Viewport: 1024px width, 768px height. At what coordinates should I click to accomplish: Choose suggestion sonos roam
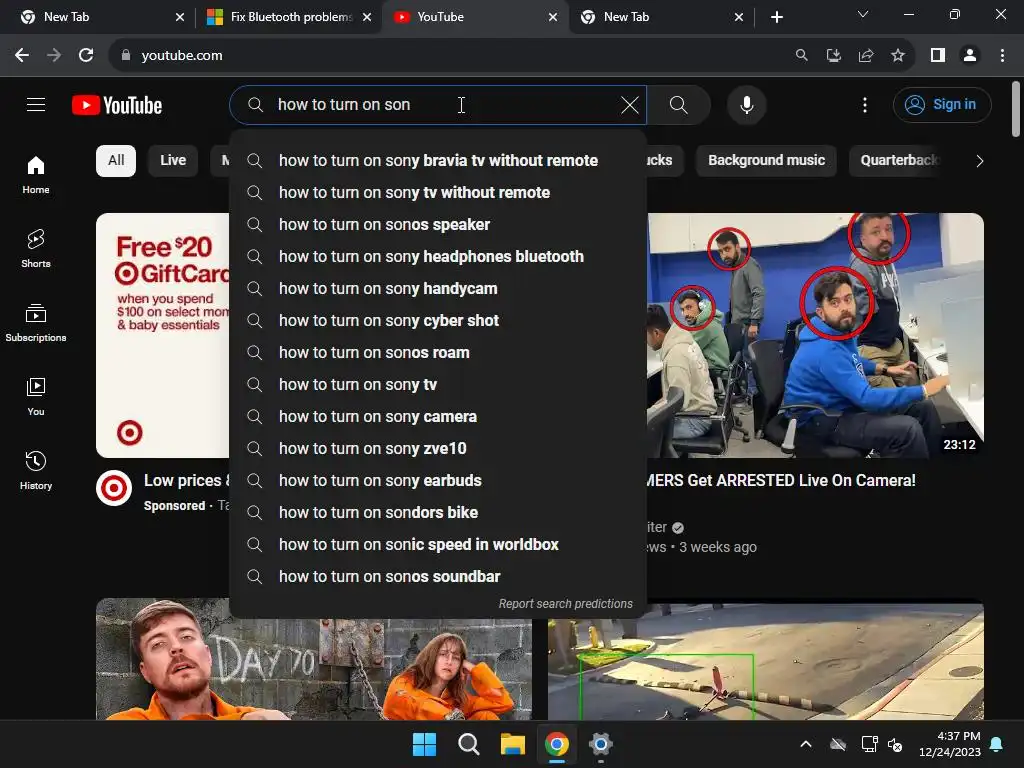(438, 353)
